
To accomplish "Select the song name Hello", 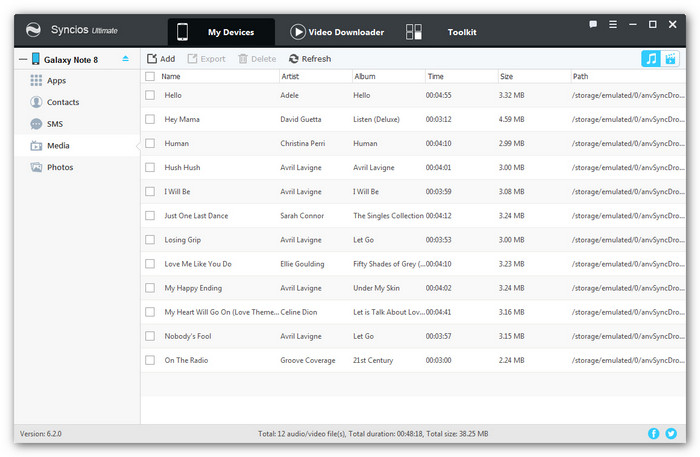I will [173, 96].
